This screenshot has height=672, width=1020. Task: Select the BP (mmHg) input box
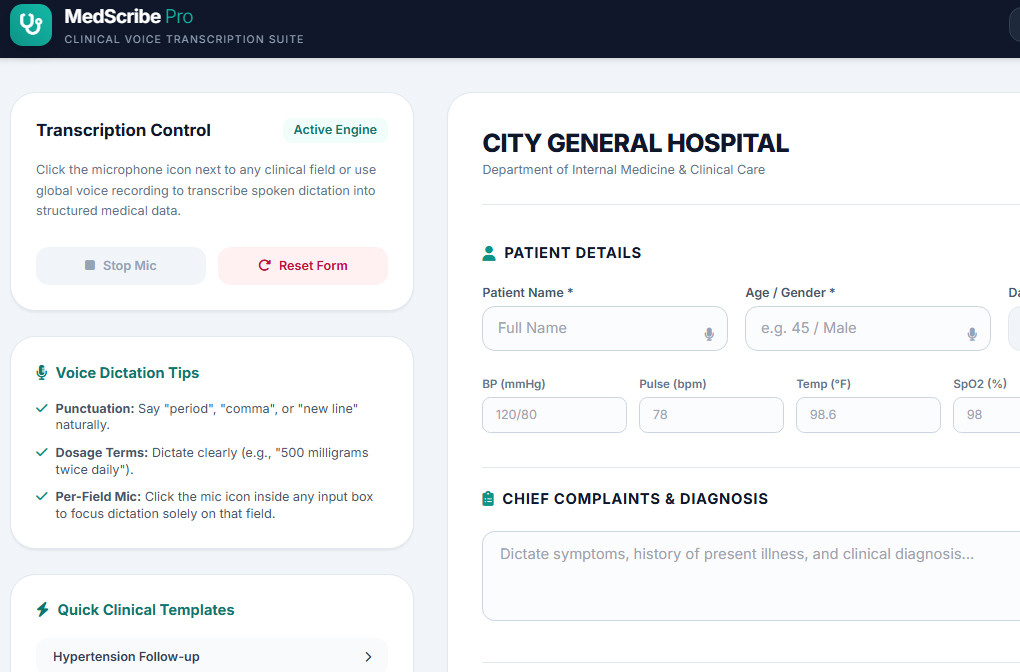coord(554,415)
